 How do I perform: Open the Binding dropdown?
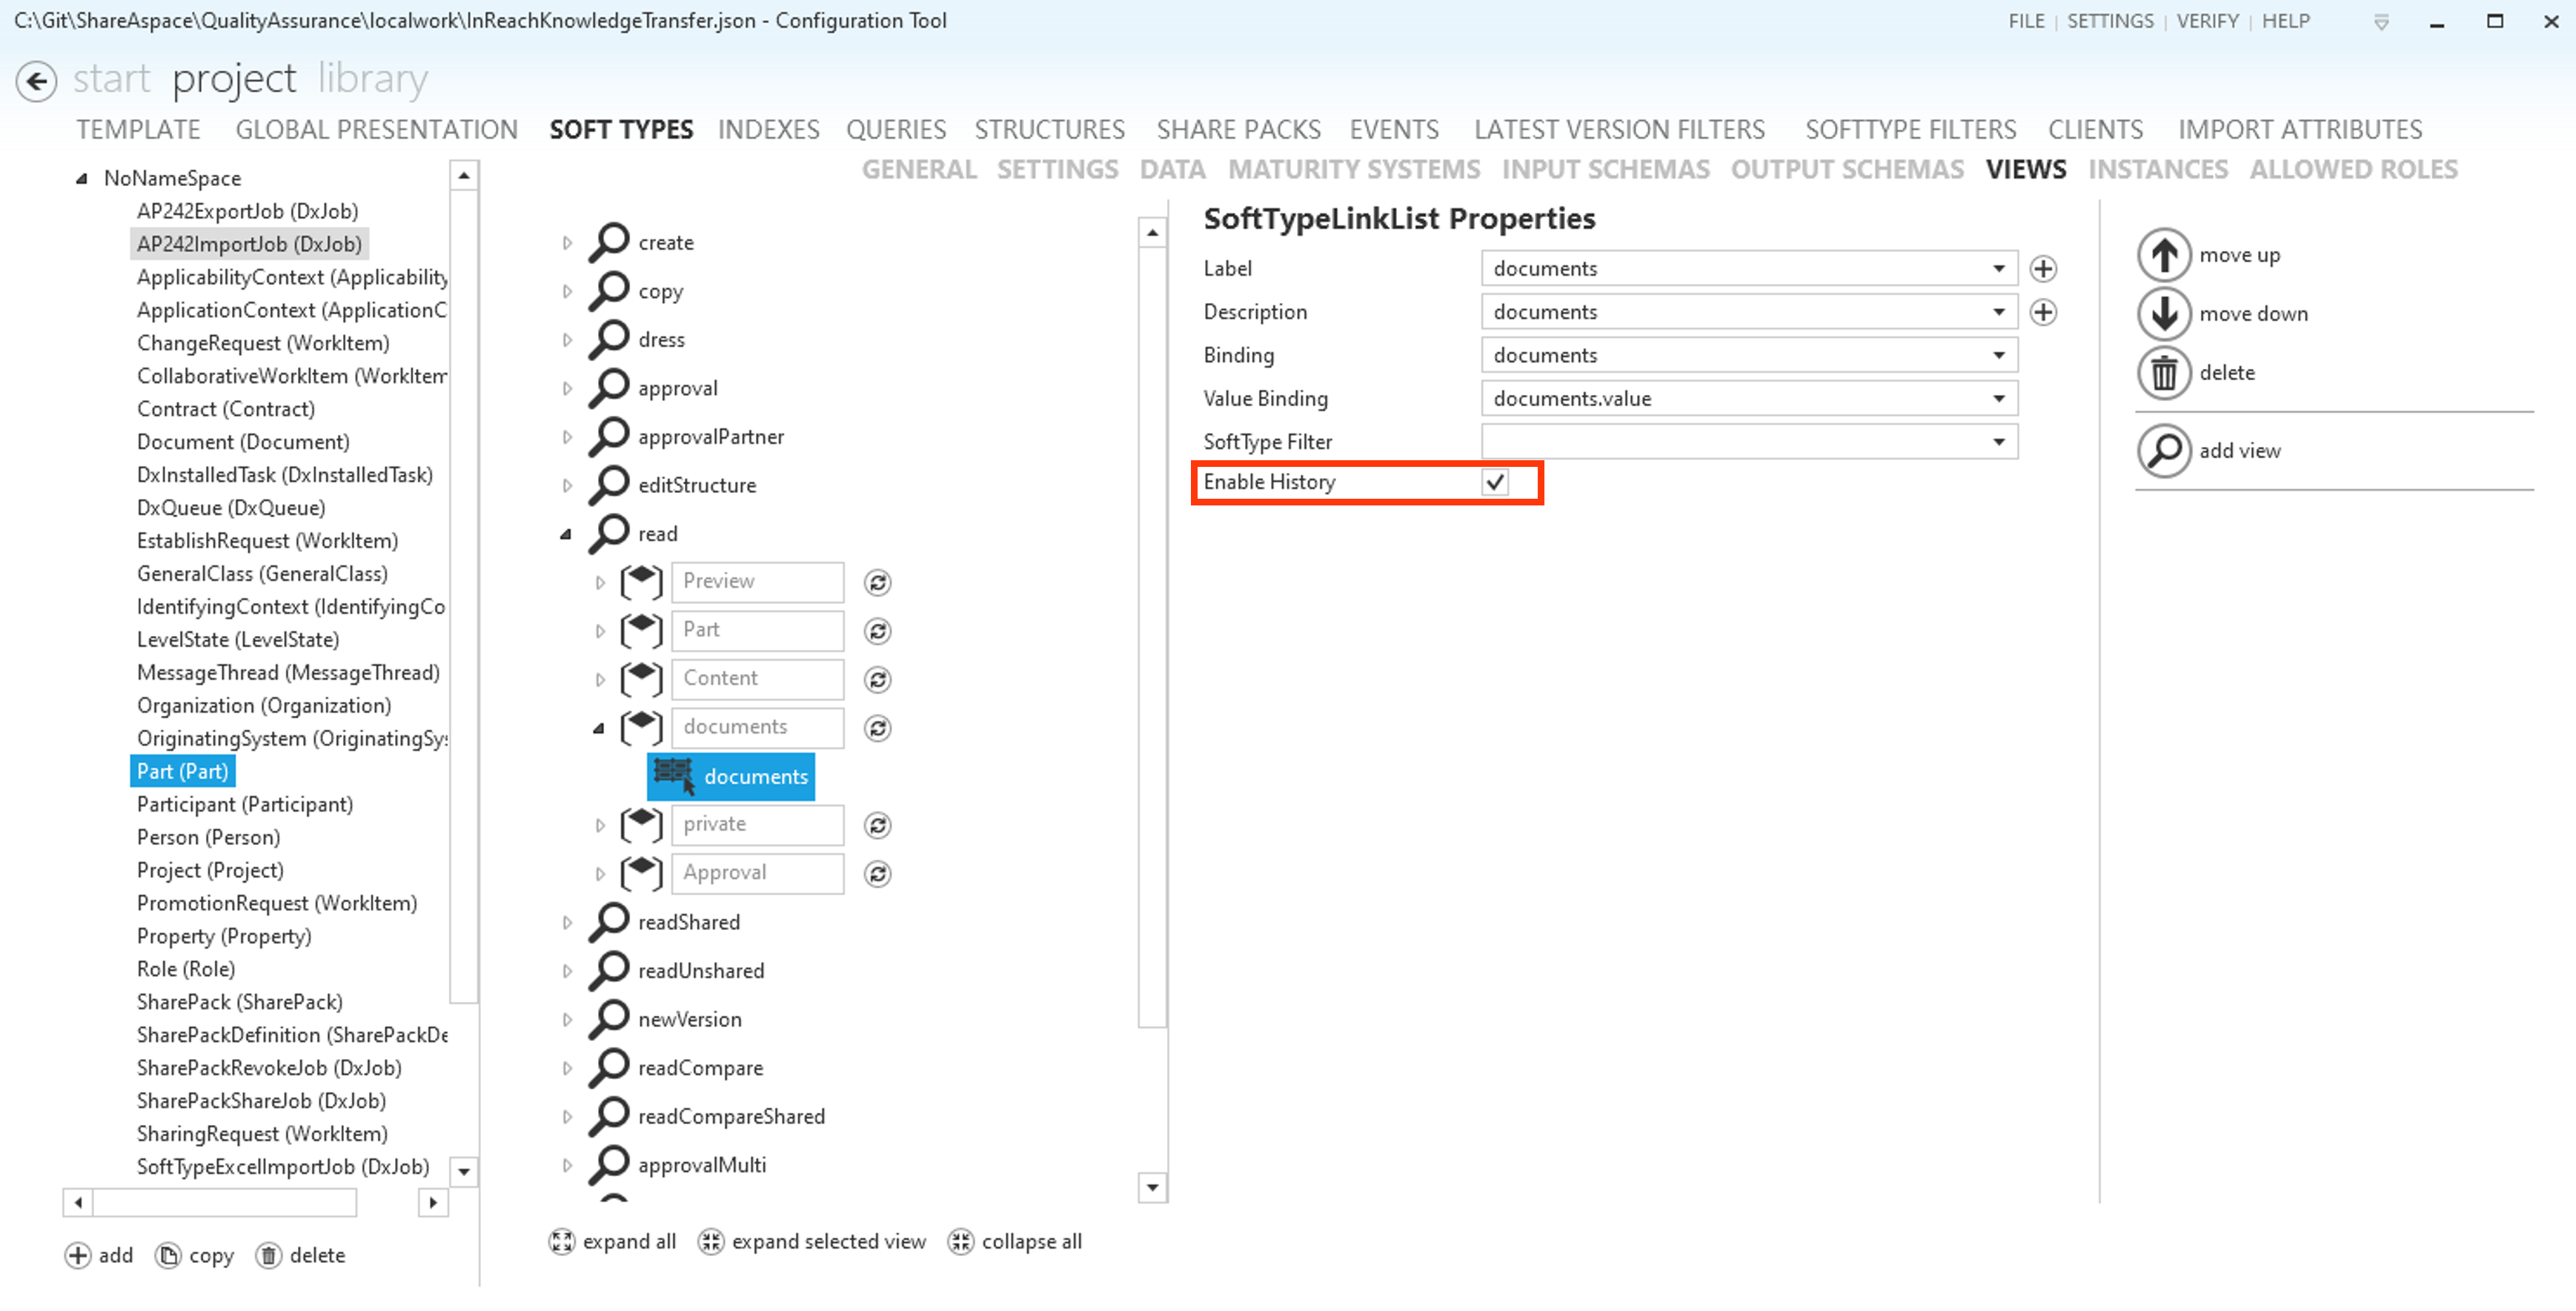click(1997, 356)
